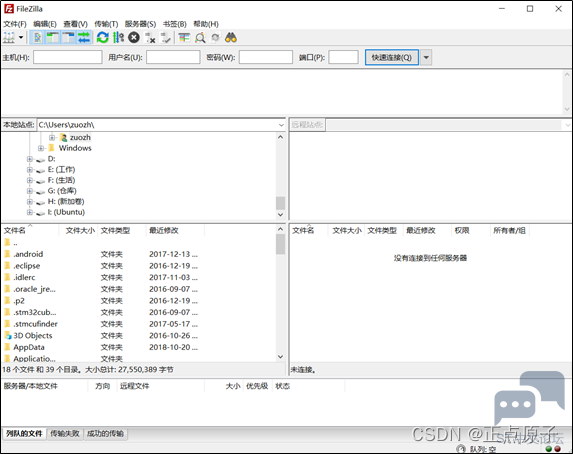The width and height of the screenshot is (573, 454).
Task: Open 服务器(S) menu
Action: click(x=140, y=24)
